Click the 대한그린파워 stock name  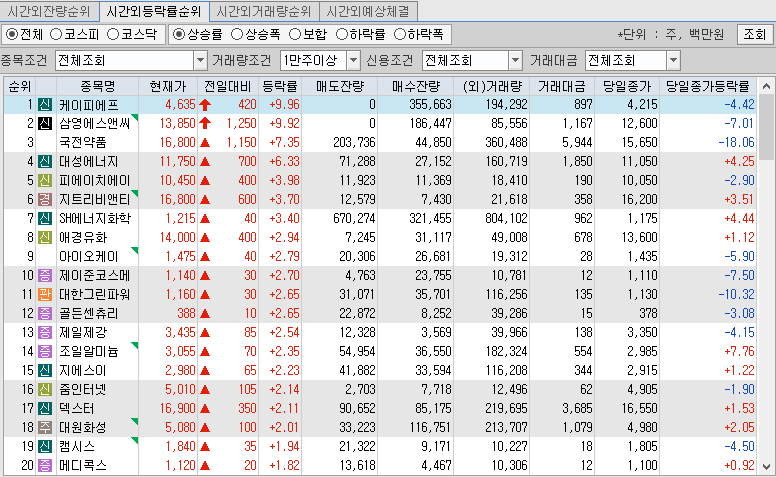[x=95, y=294]
